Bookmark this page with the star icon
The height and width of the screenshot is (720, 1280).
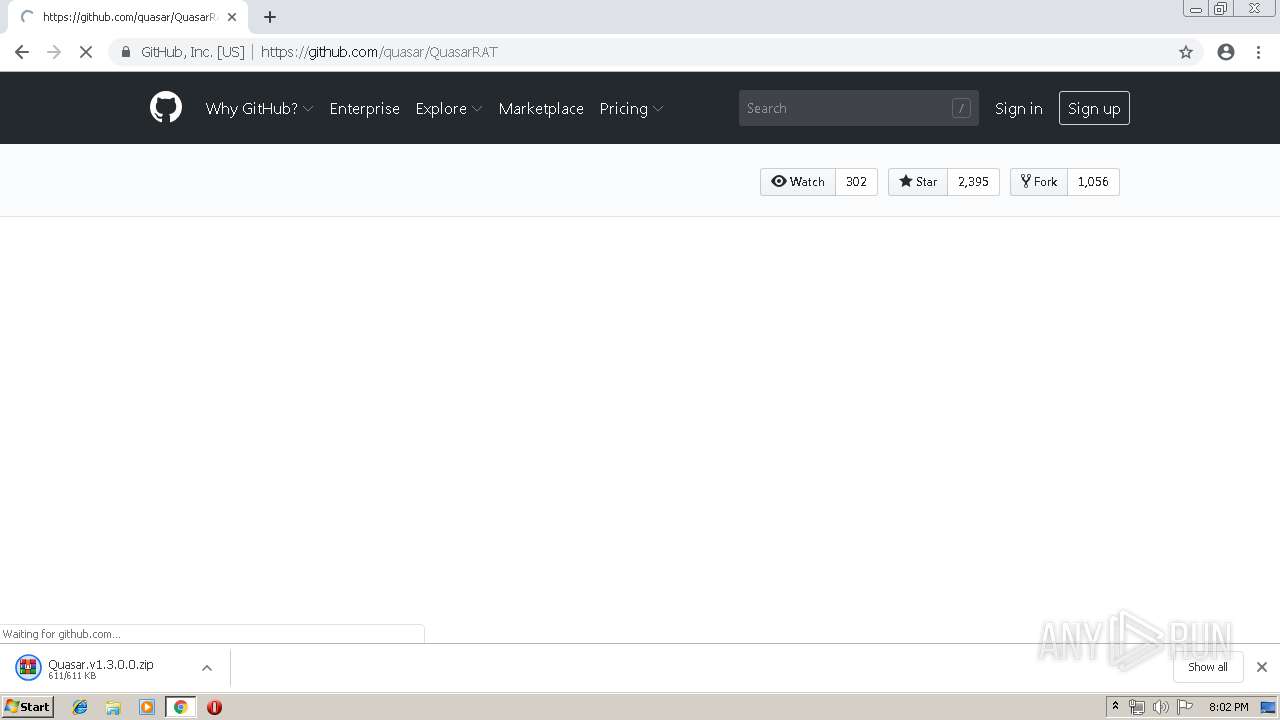[1186, 52]
